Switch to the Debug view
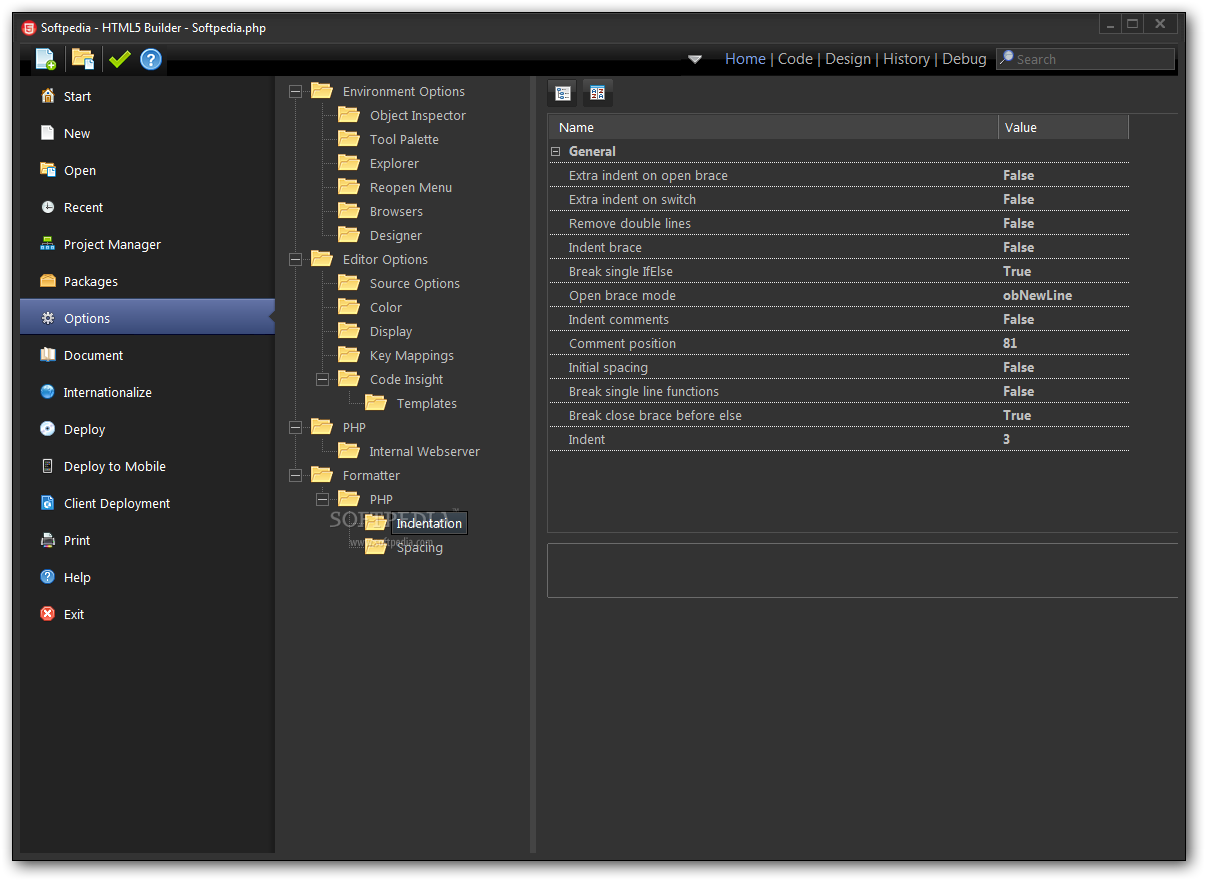The width and height of the screenshot is (1206, 881). [x=964, y=59]
